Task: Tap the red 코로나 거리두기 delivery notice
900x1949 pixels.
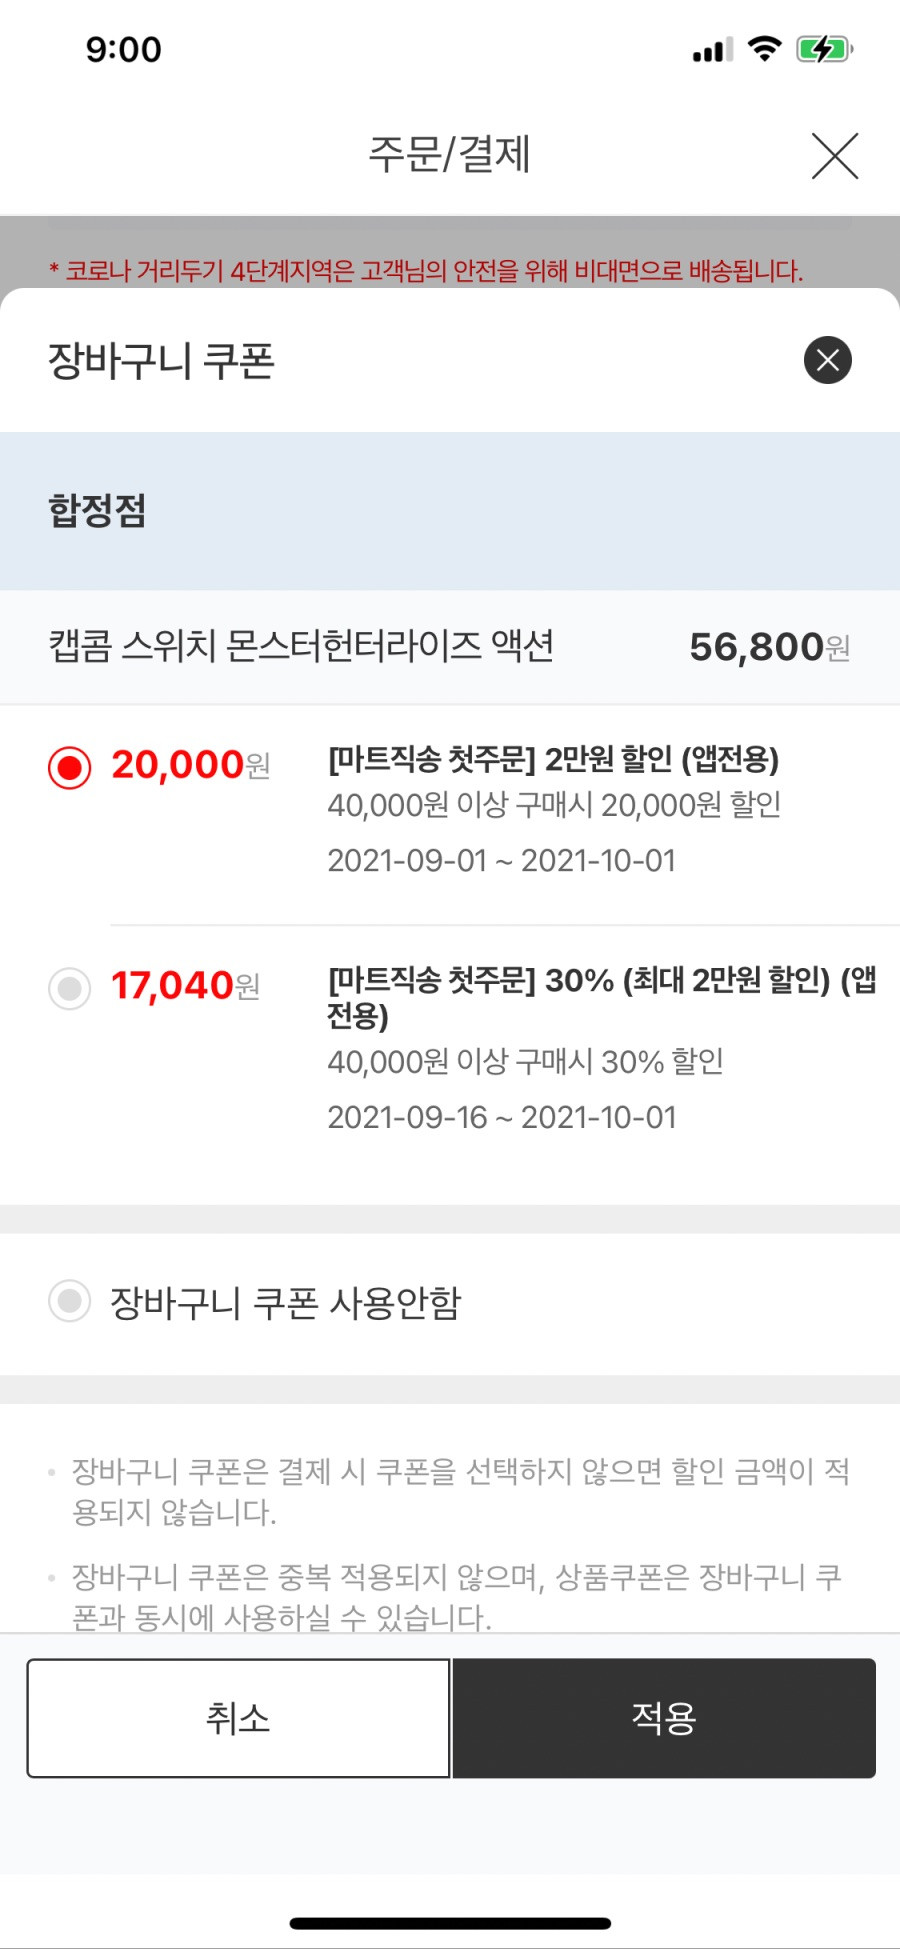Action: point(426,270)
